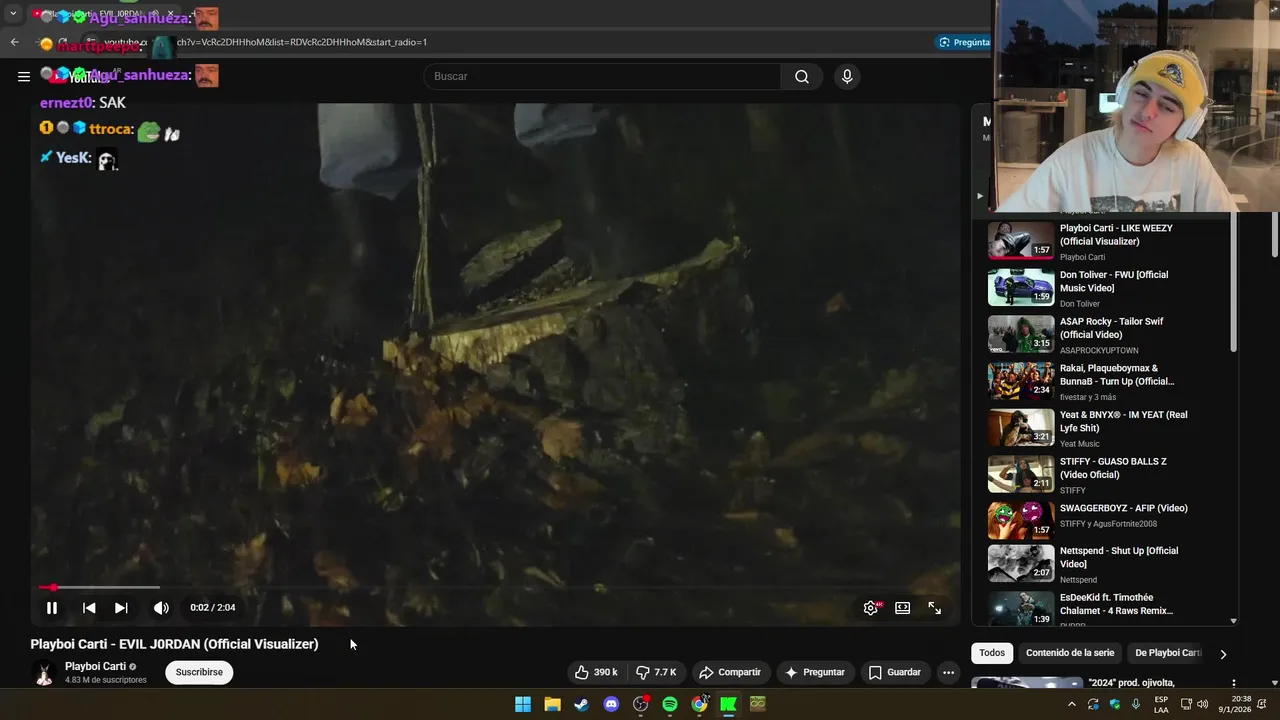This screenshot has height=720, width=1280.
Task: Skip to previous video in playlist
Action: tap(89, 607)
